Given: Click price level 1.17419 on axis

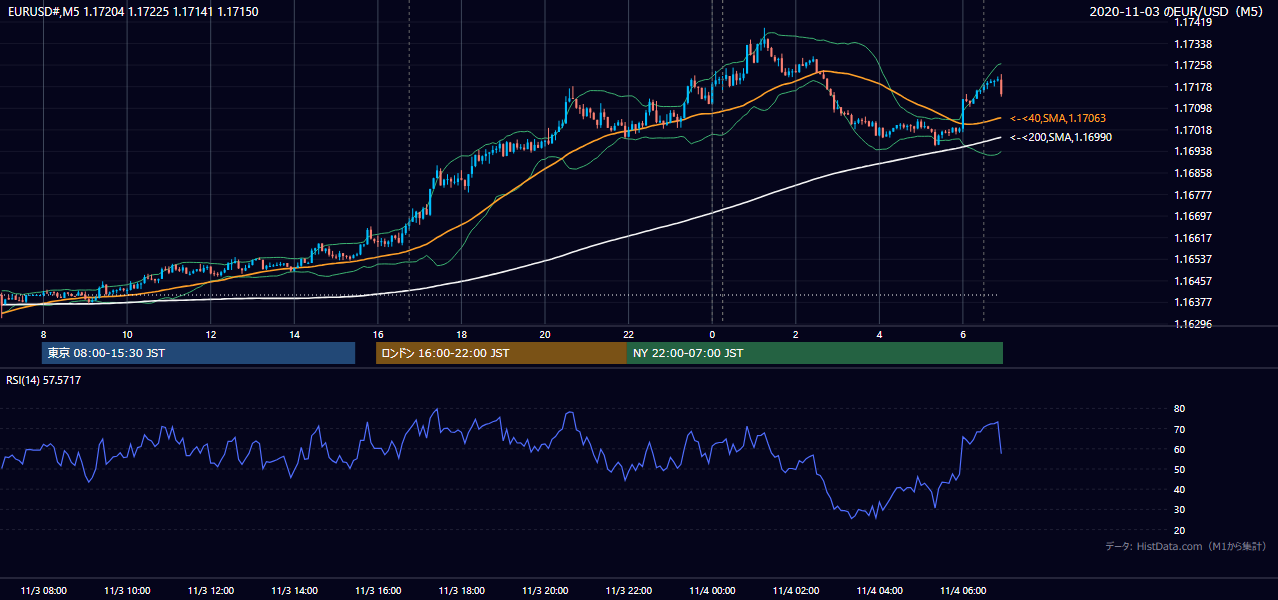Looking at the screenshot, I should click(x=1193, y=22).
